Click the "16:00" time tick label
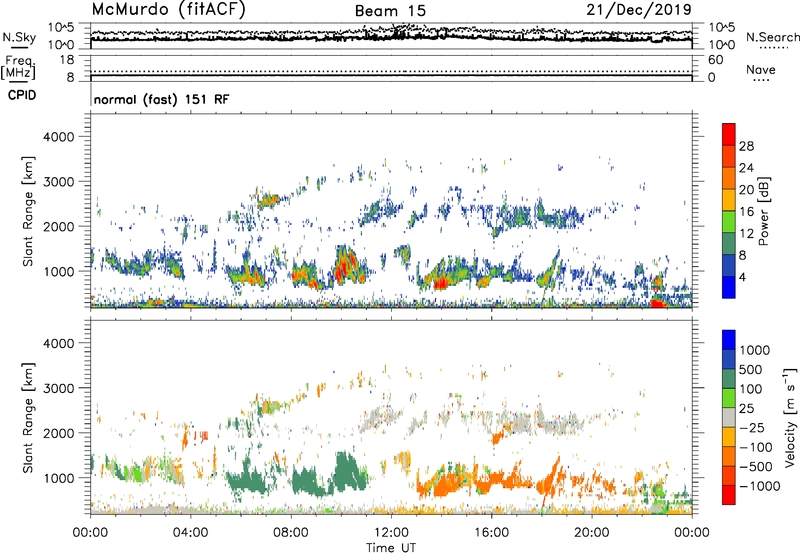Viewport: 800px width, 554px height. click(x=491, y=533)
